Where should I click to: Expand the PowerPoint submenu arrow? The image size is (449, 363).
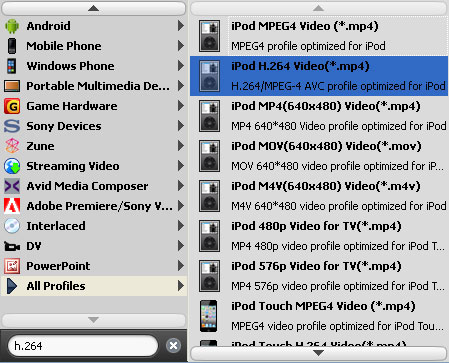181,266
